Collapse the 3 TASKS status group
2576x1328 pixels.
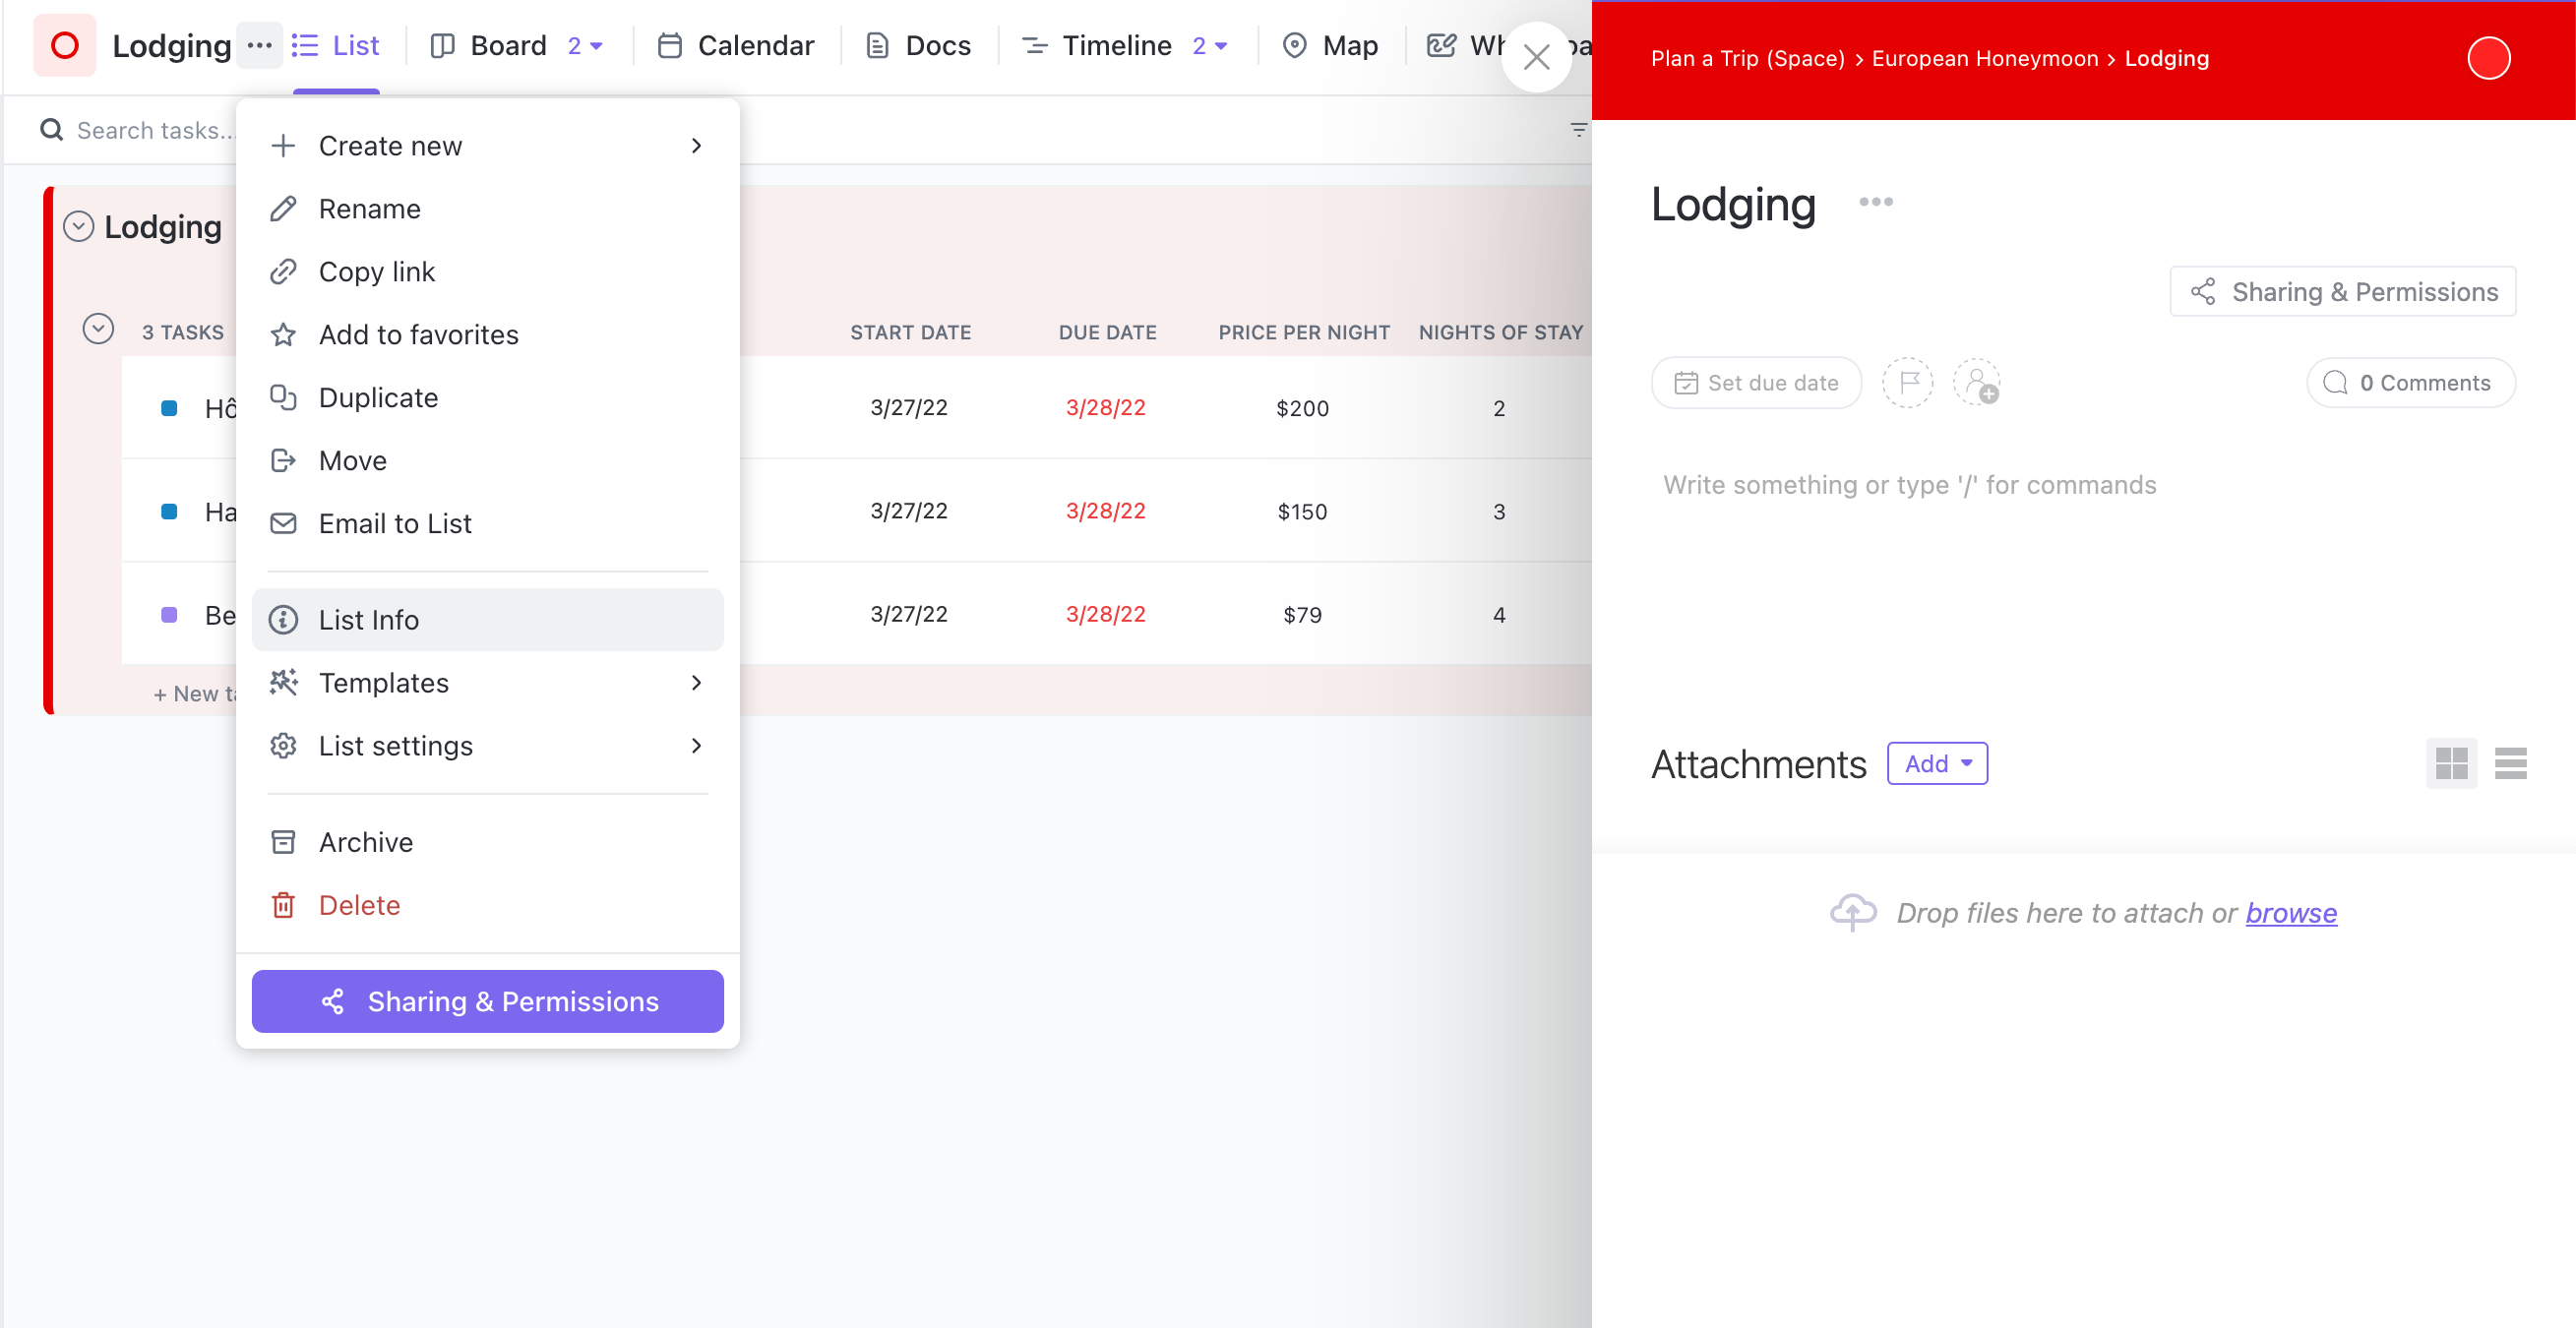pyautogui.click(x=98, y=329)
